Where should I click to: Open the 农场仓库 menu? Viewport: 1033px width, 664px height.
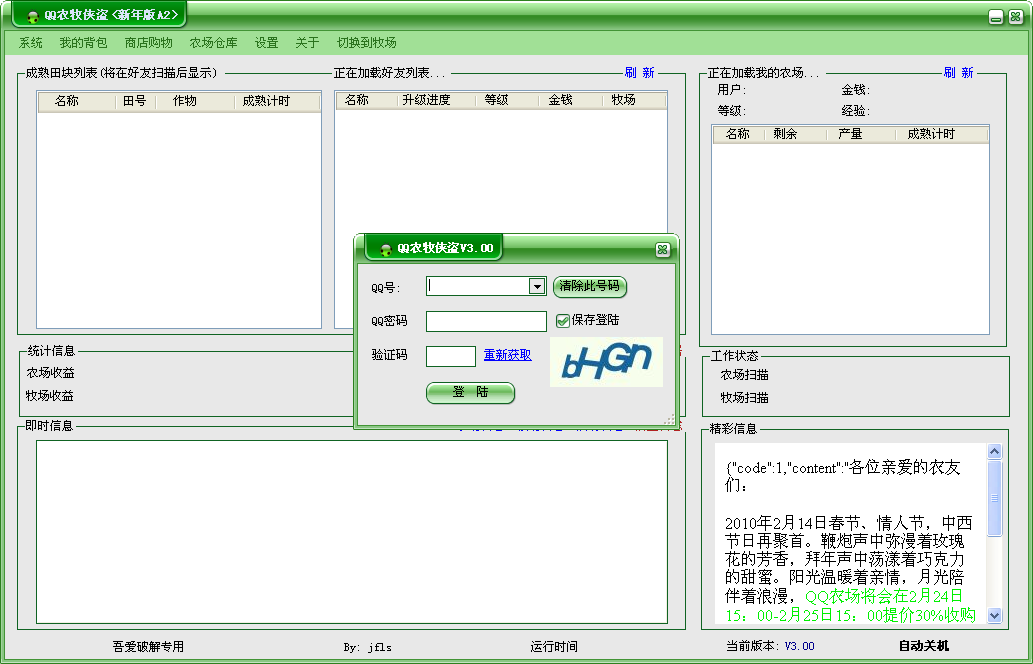point(213,43)
